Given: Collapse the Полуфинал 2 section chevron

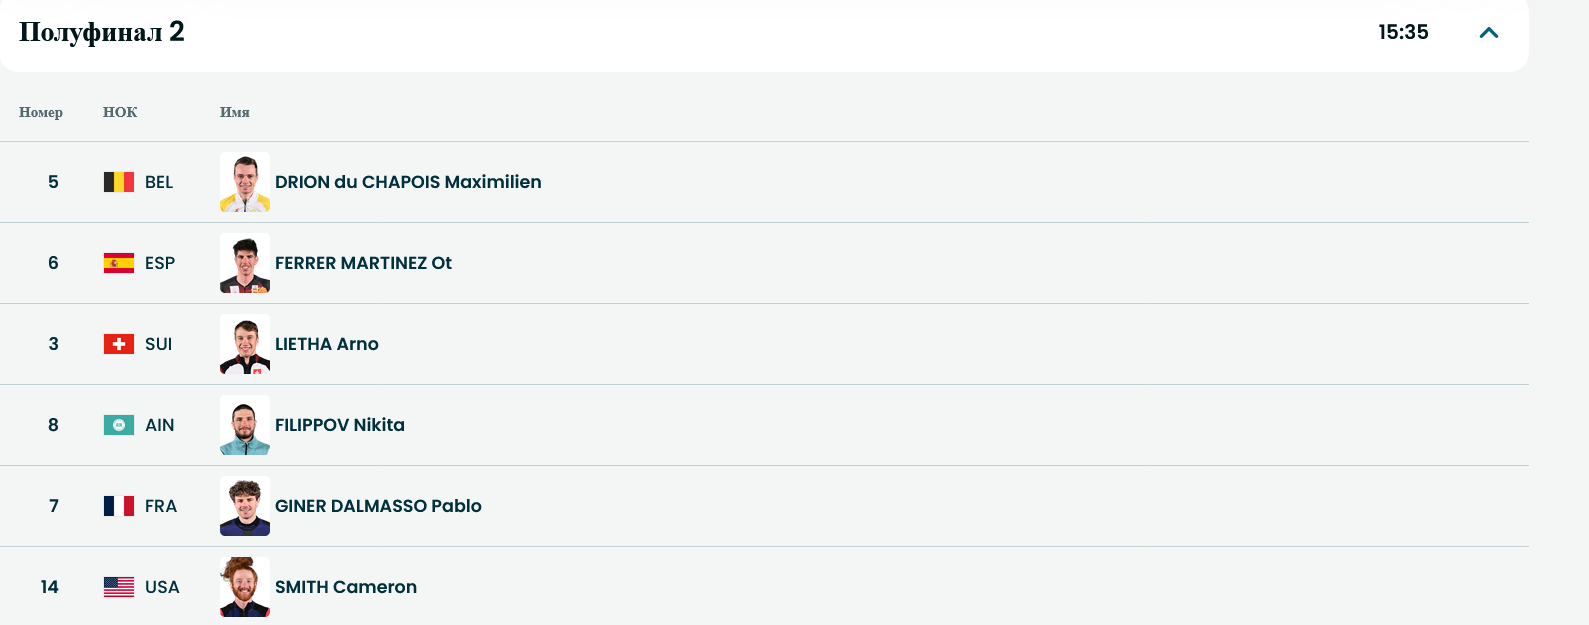Looking at the screenshot, I should [x=1488, y=33].
